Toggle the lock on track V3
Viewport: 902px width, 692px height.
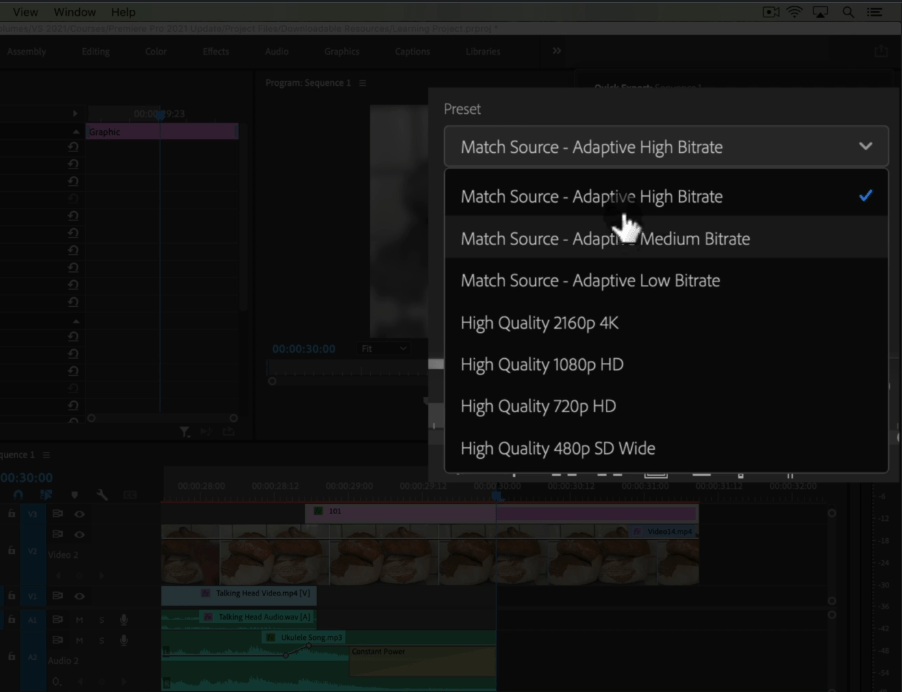click(12, 513)
